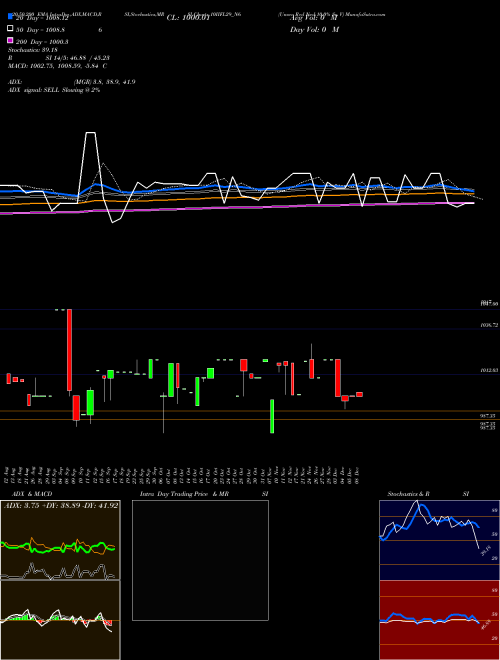Click the 'Day Vol: 0 M' label
The image size is (500, 660).
[x=314, y=30]
